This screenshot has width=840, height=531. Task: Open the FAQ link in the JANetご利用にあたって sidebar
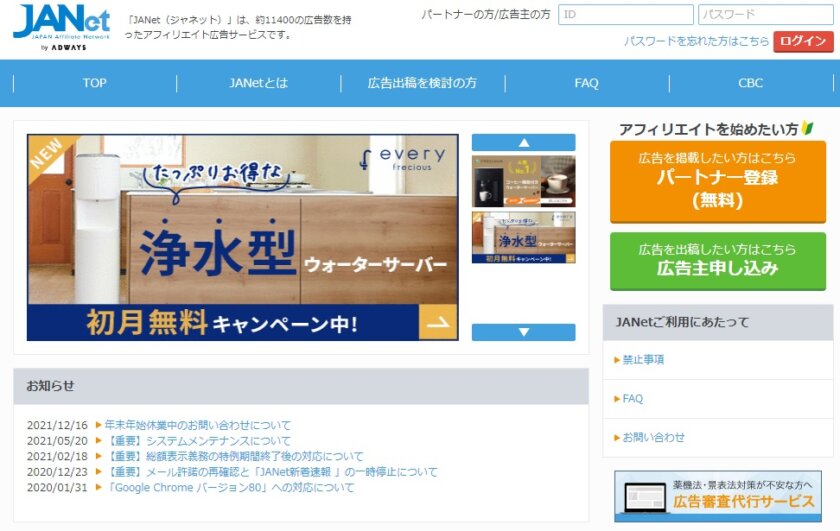point(632,399)
